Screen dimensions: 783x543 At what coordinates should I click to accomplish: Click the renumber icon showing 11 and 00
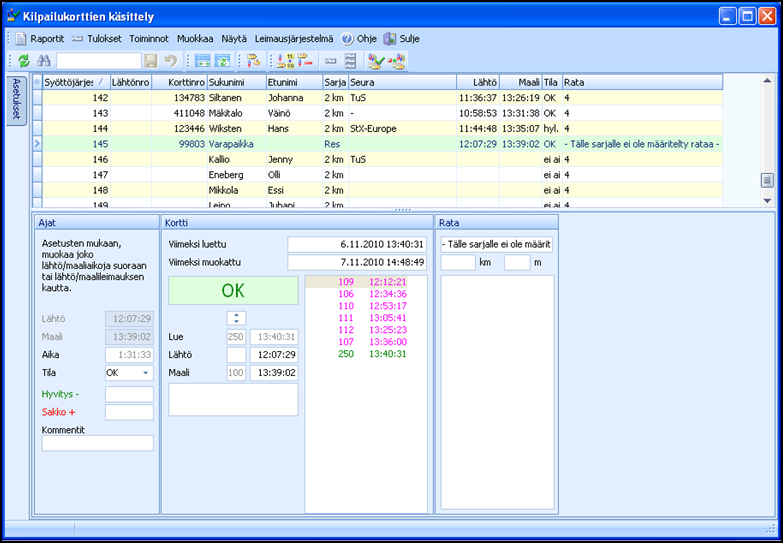pyautogui.click(x=286, y=61)
